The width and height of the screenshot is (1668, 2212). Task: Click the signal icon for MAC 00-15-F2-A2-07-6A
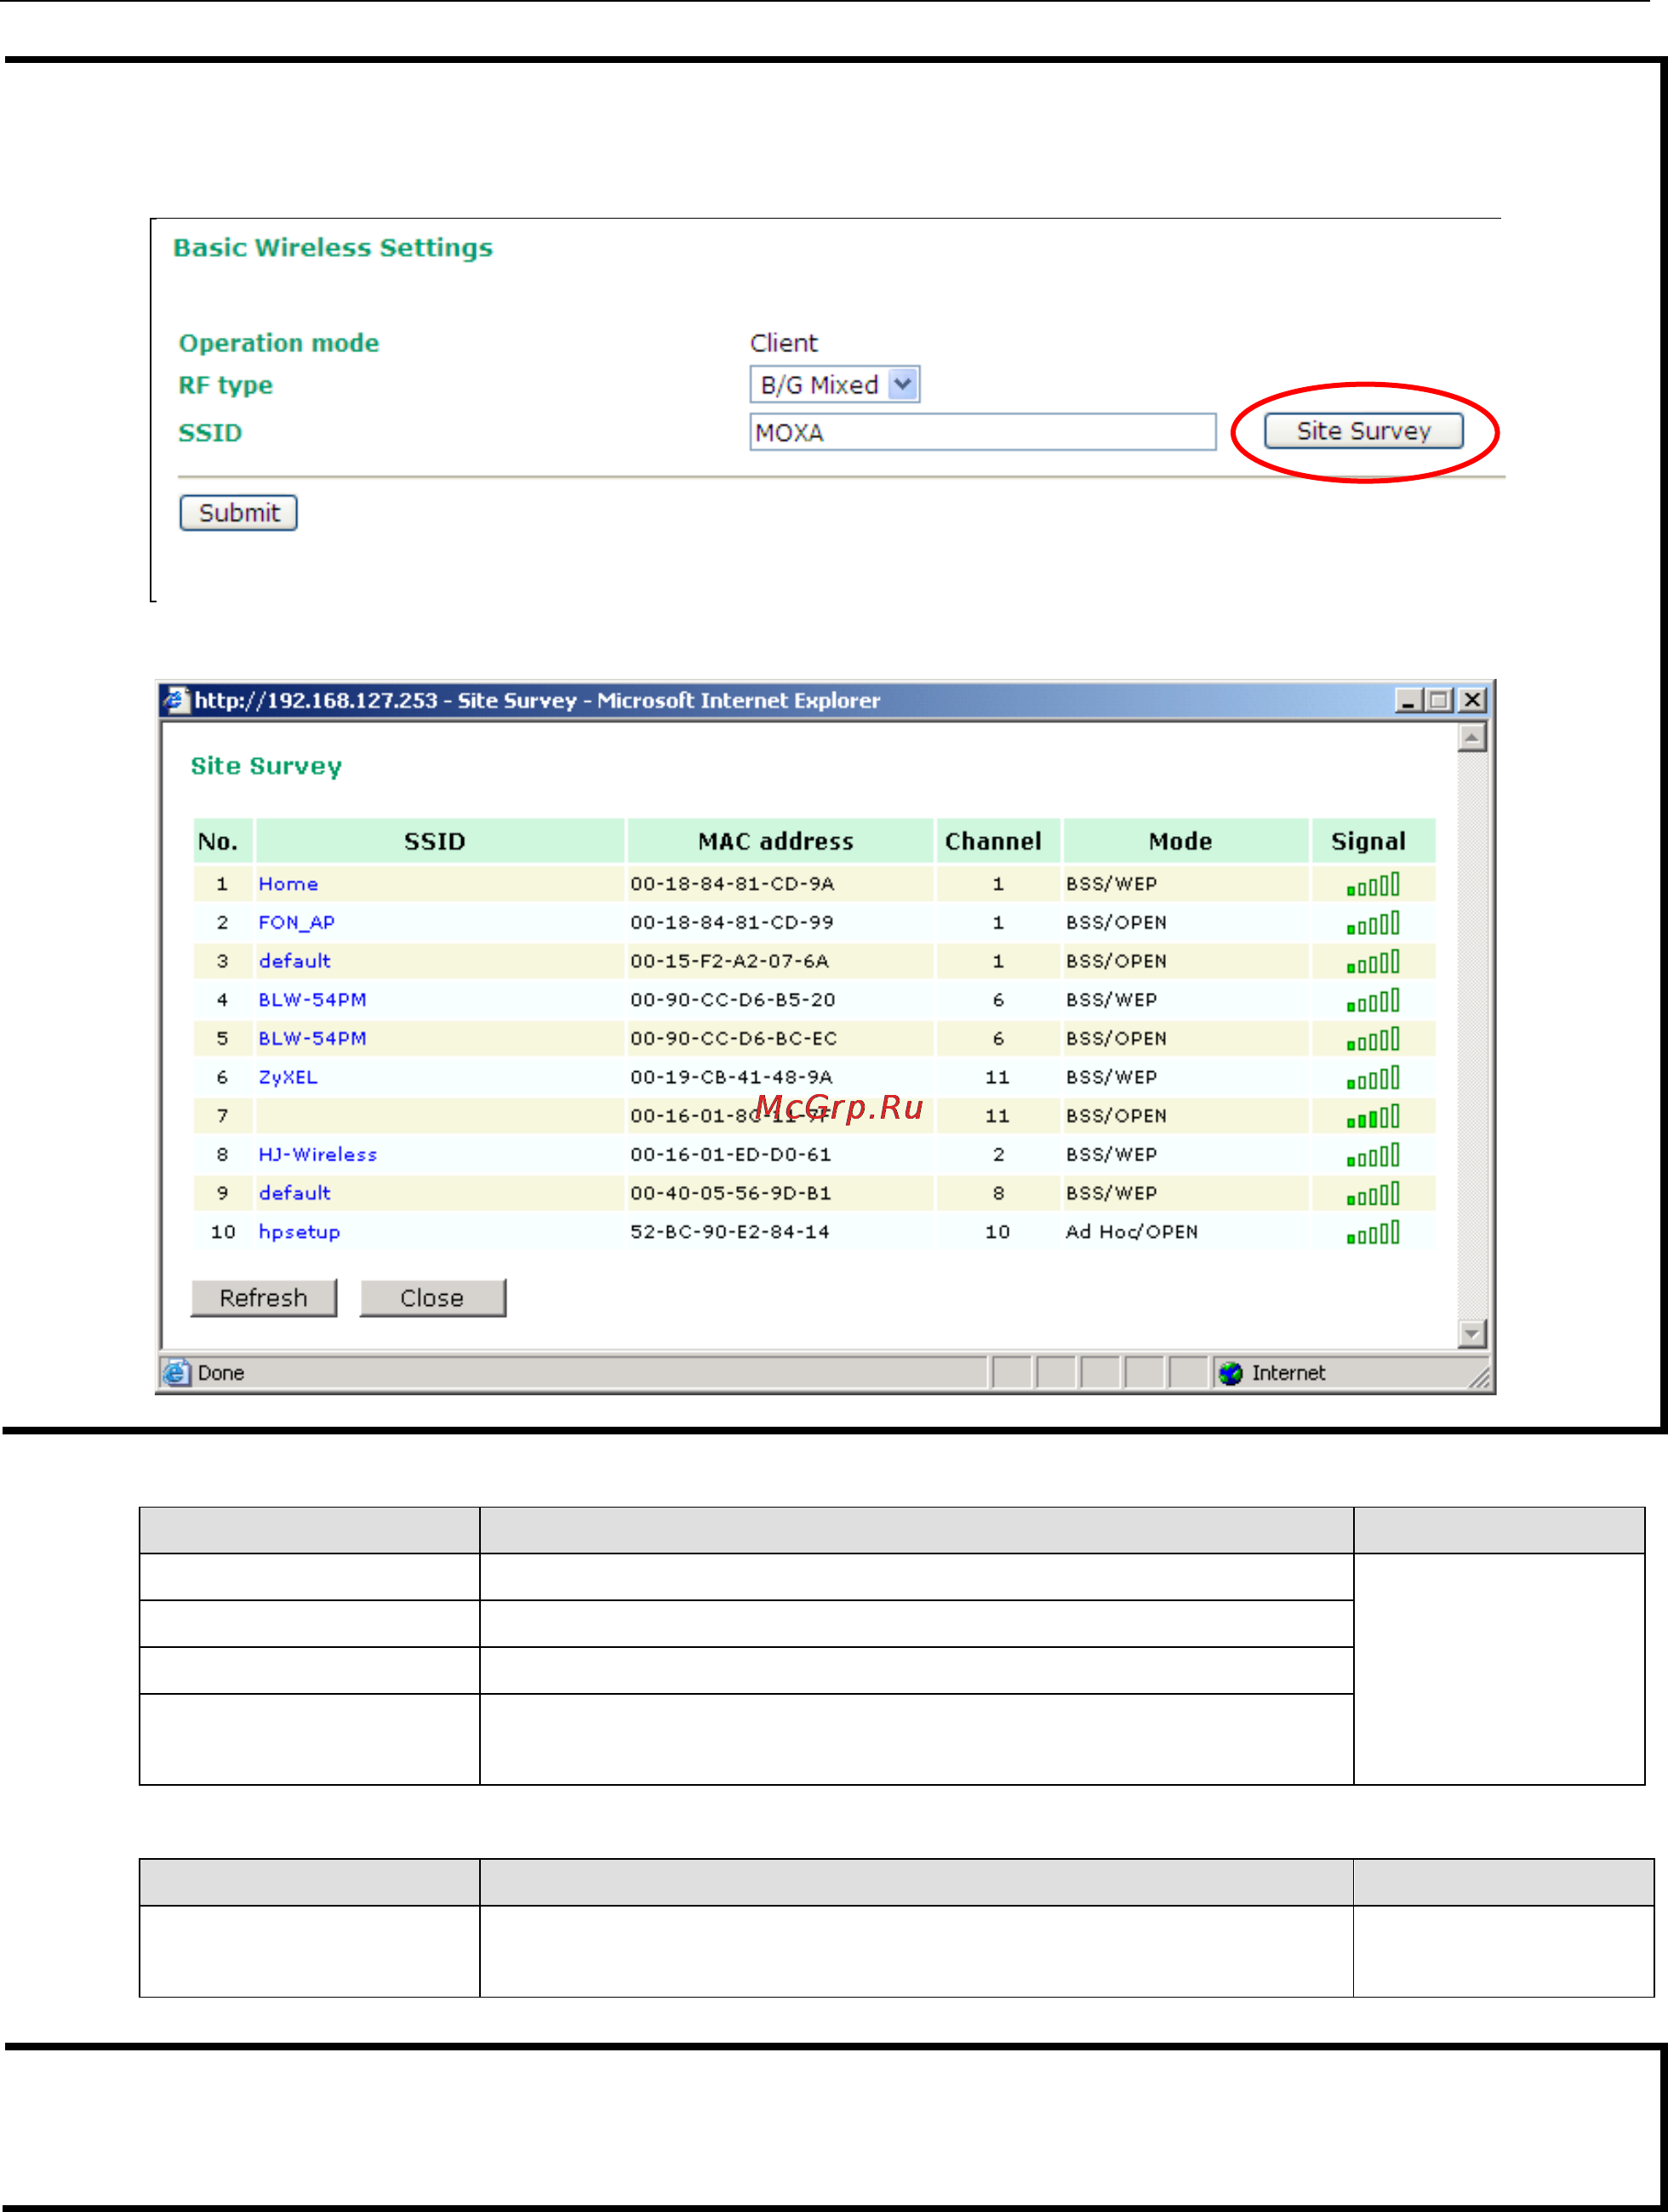point(1373,962)
